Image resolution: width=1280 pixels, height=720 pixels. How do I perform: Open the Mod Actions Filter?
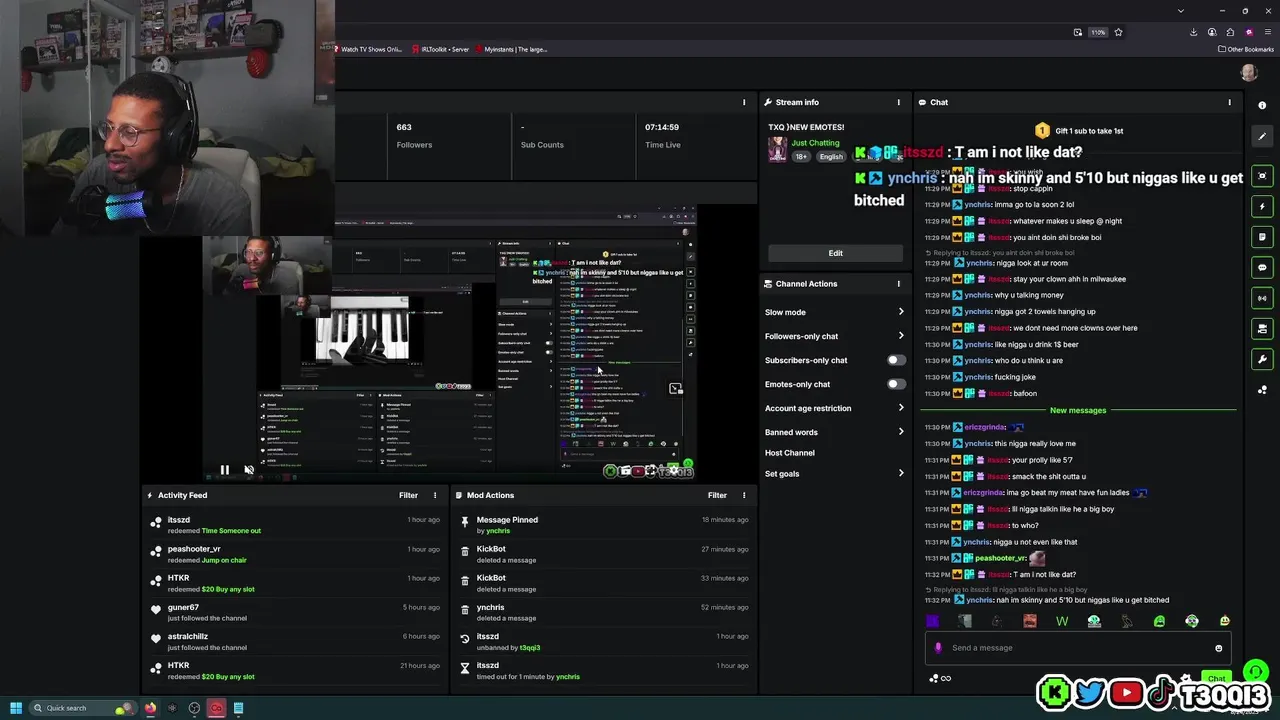point(717,495)
